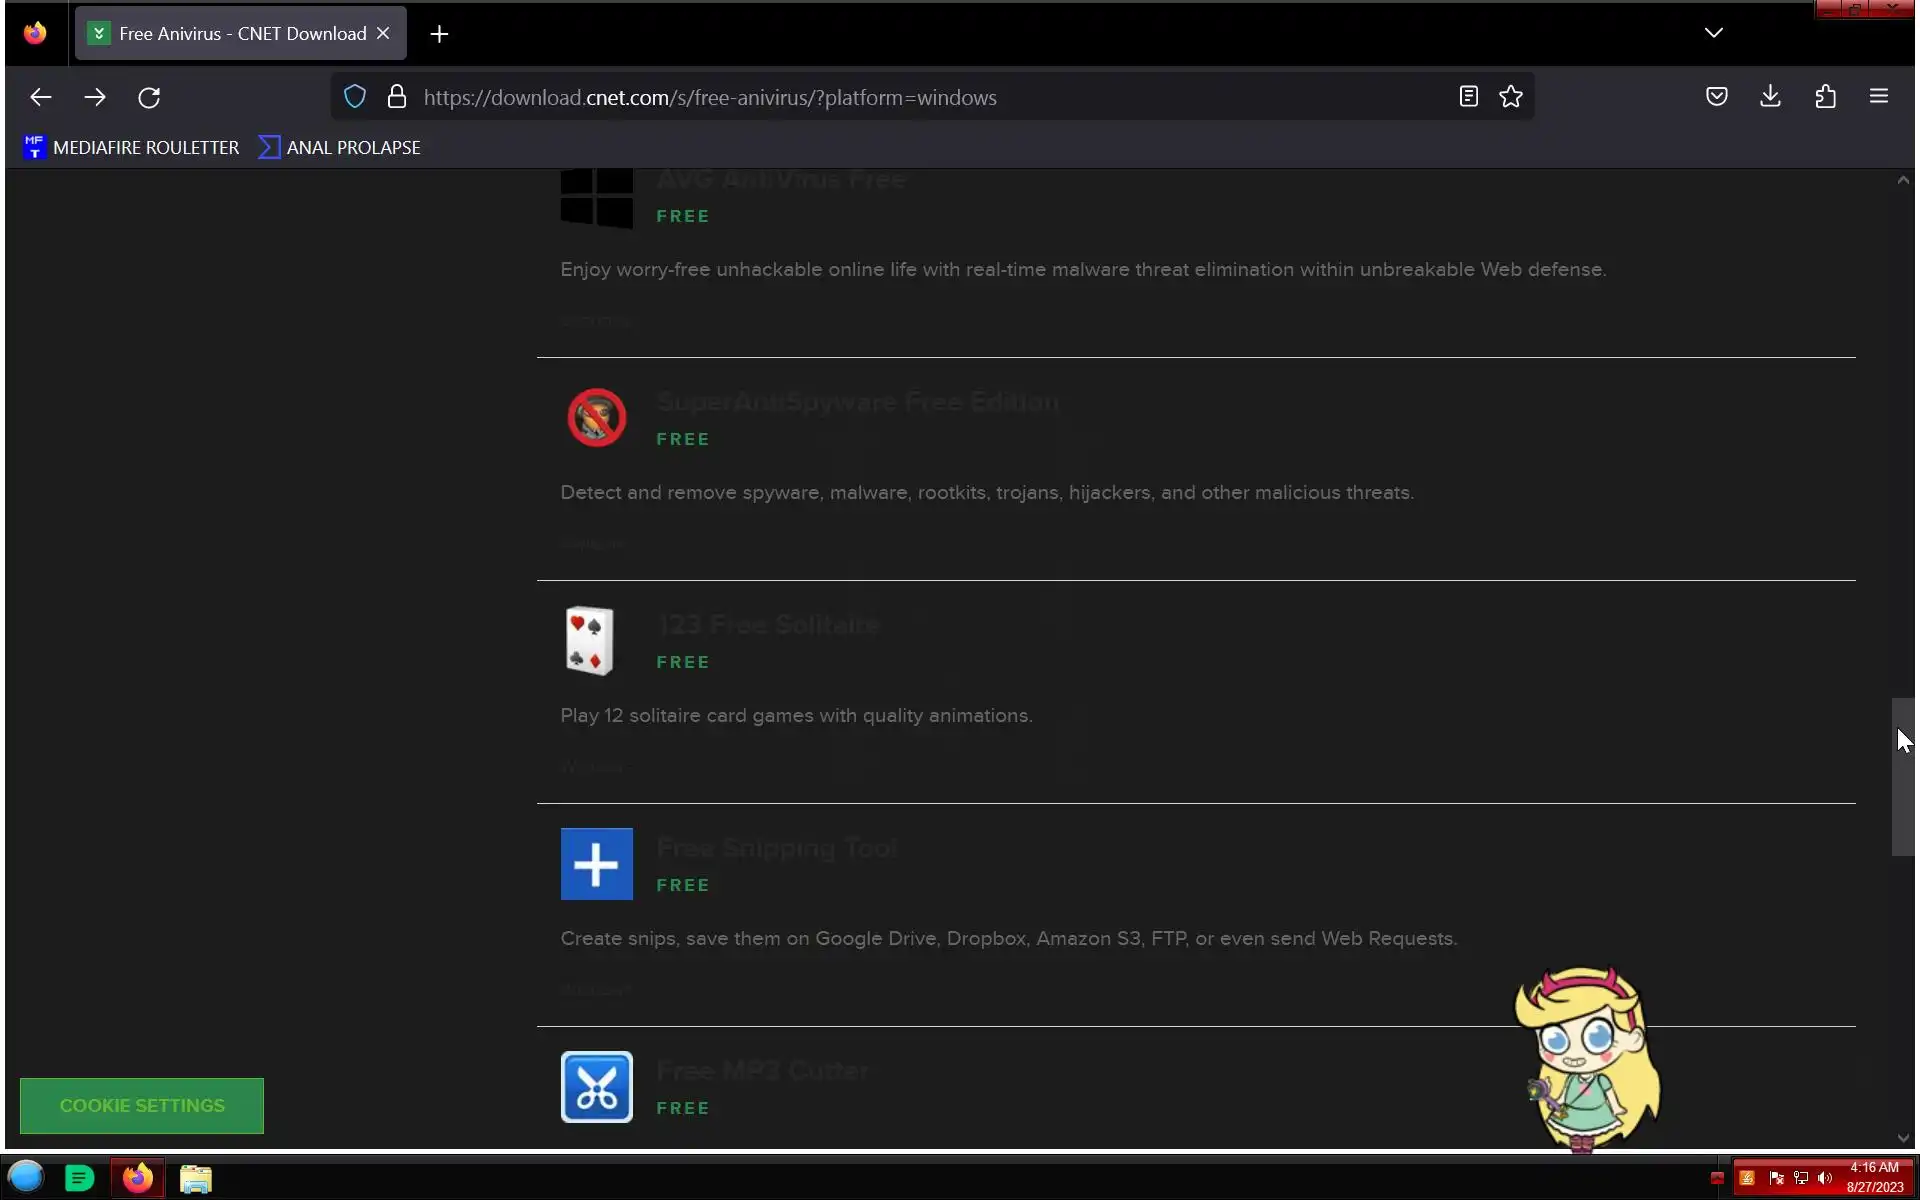Bookmark this page with star icon
The width and height of the screenshot is (1920, 1200).
pos(1511,97)
